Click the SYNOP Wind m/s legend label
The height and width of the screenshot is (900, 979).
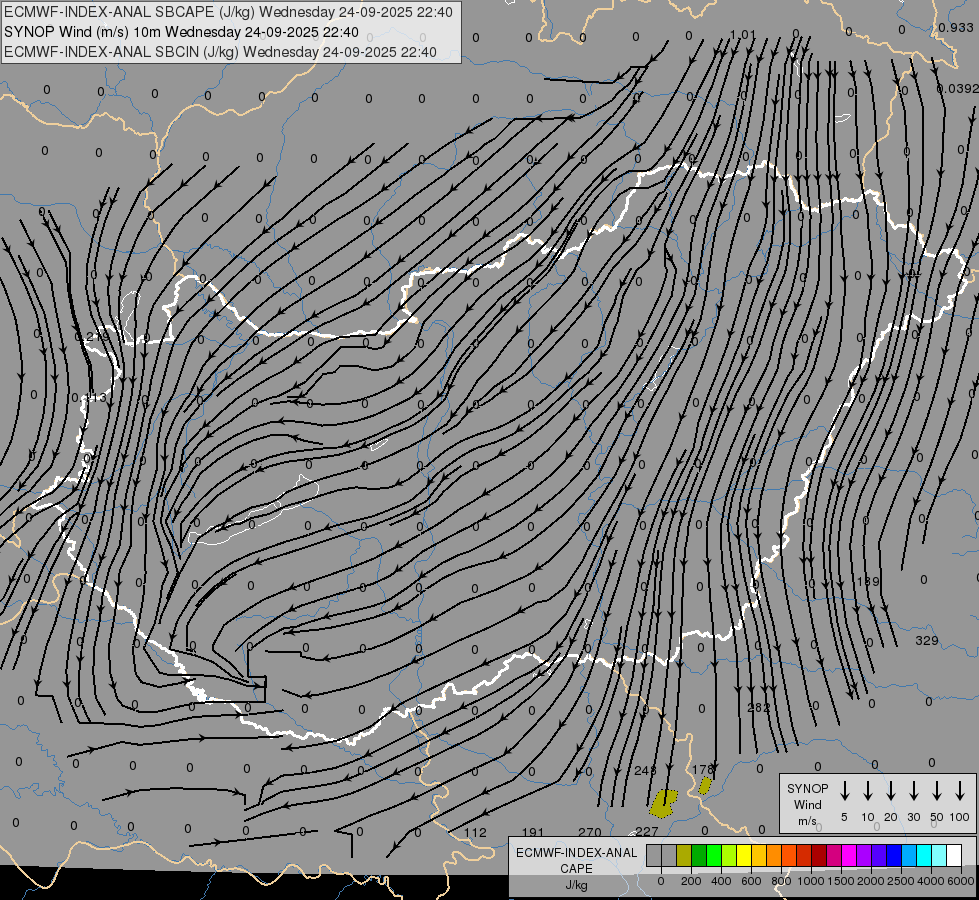click(x=807, y=804)
